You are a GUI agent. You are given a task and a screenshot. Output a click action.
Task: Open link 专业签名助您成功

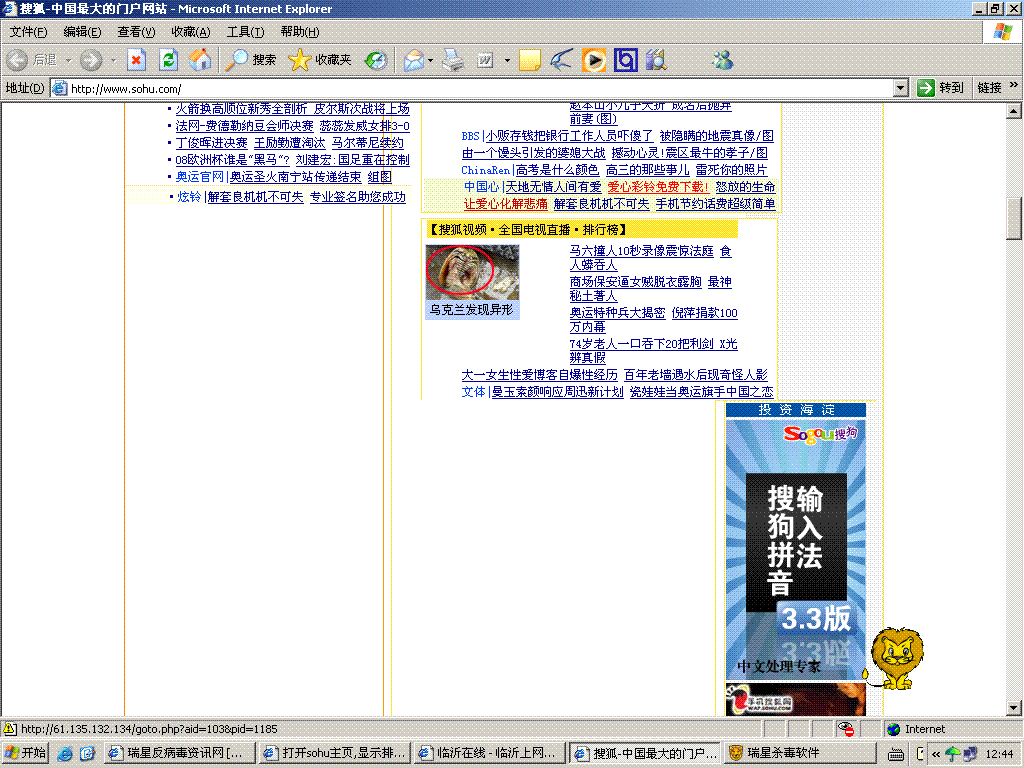(x=357, y=197)
